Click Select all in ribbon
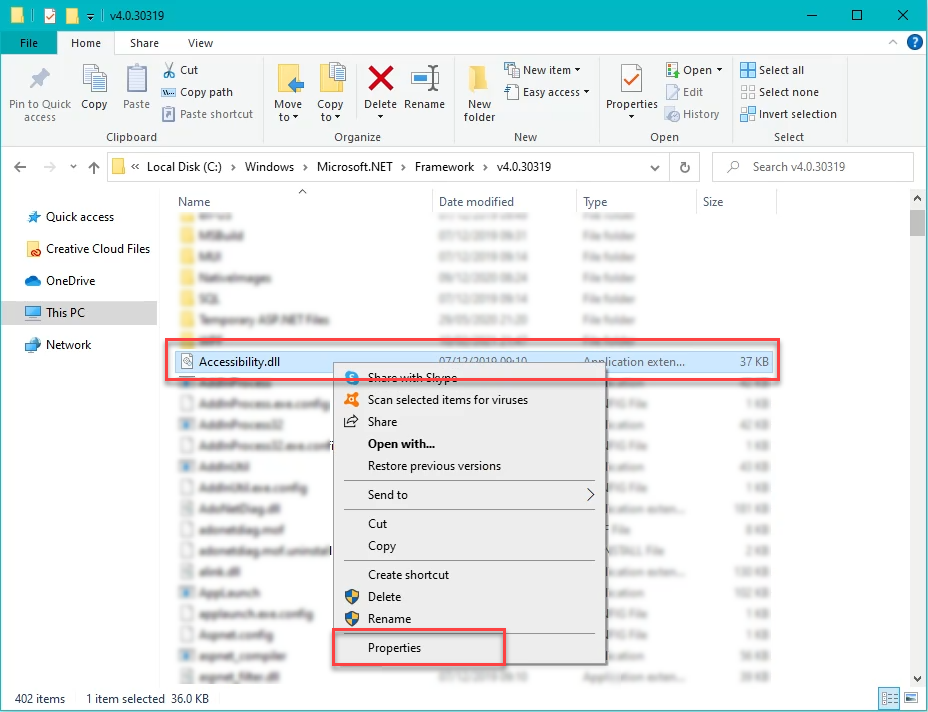 pyautogui.click(x=772, y=70)
